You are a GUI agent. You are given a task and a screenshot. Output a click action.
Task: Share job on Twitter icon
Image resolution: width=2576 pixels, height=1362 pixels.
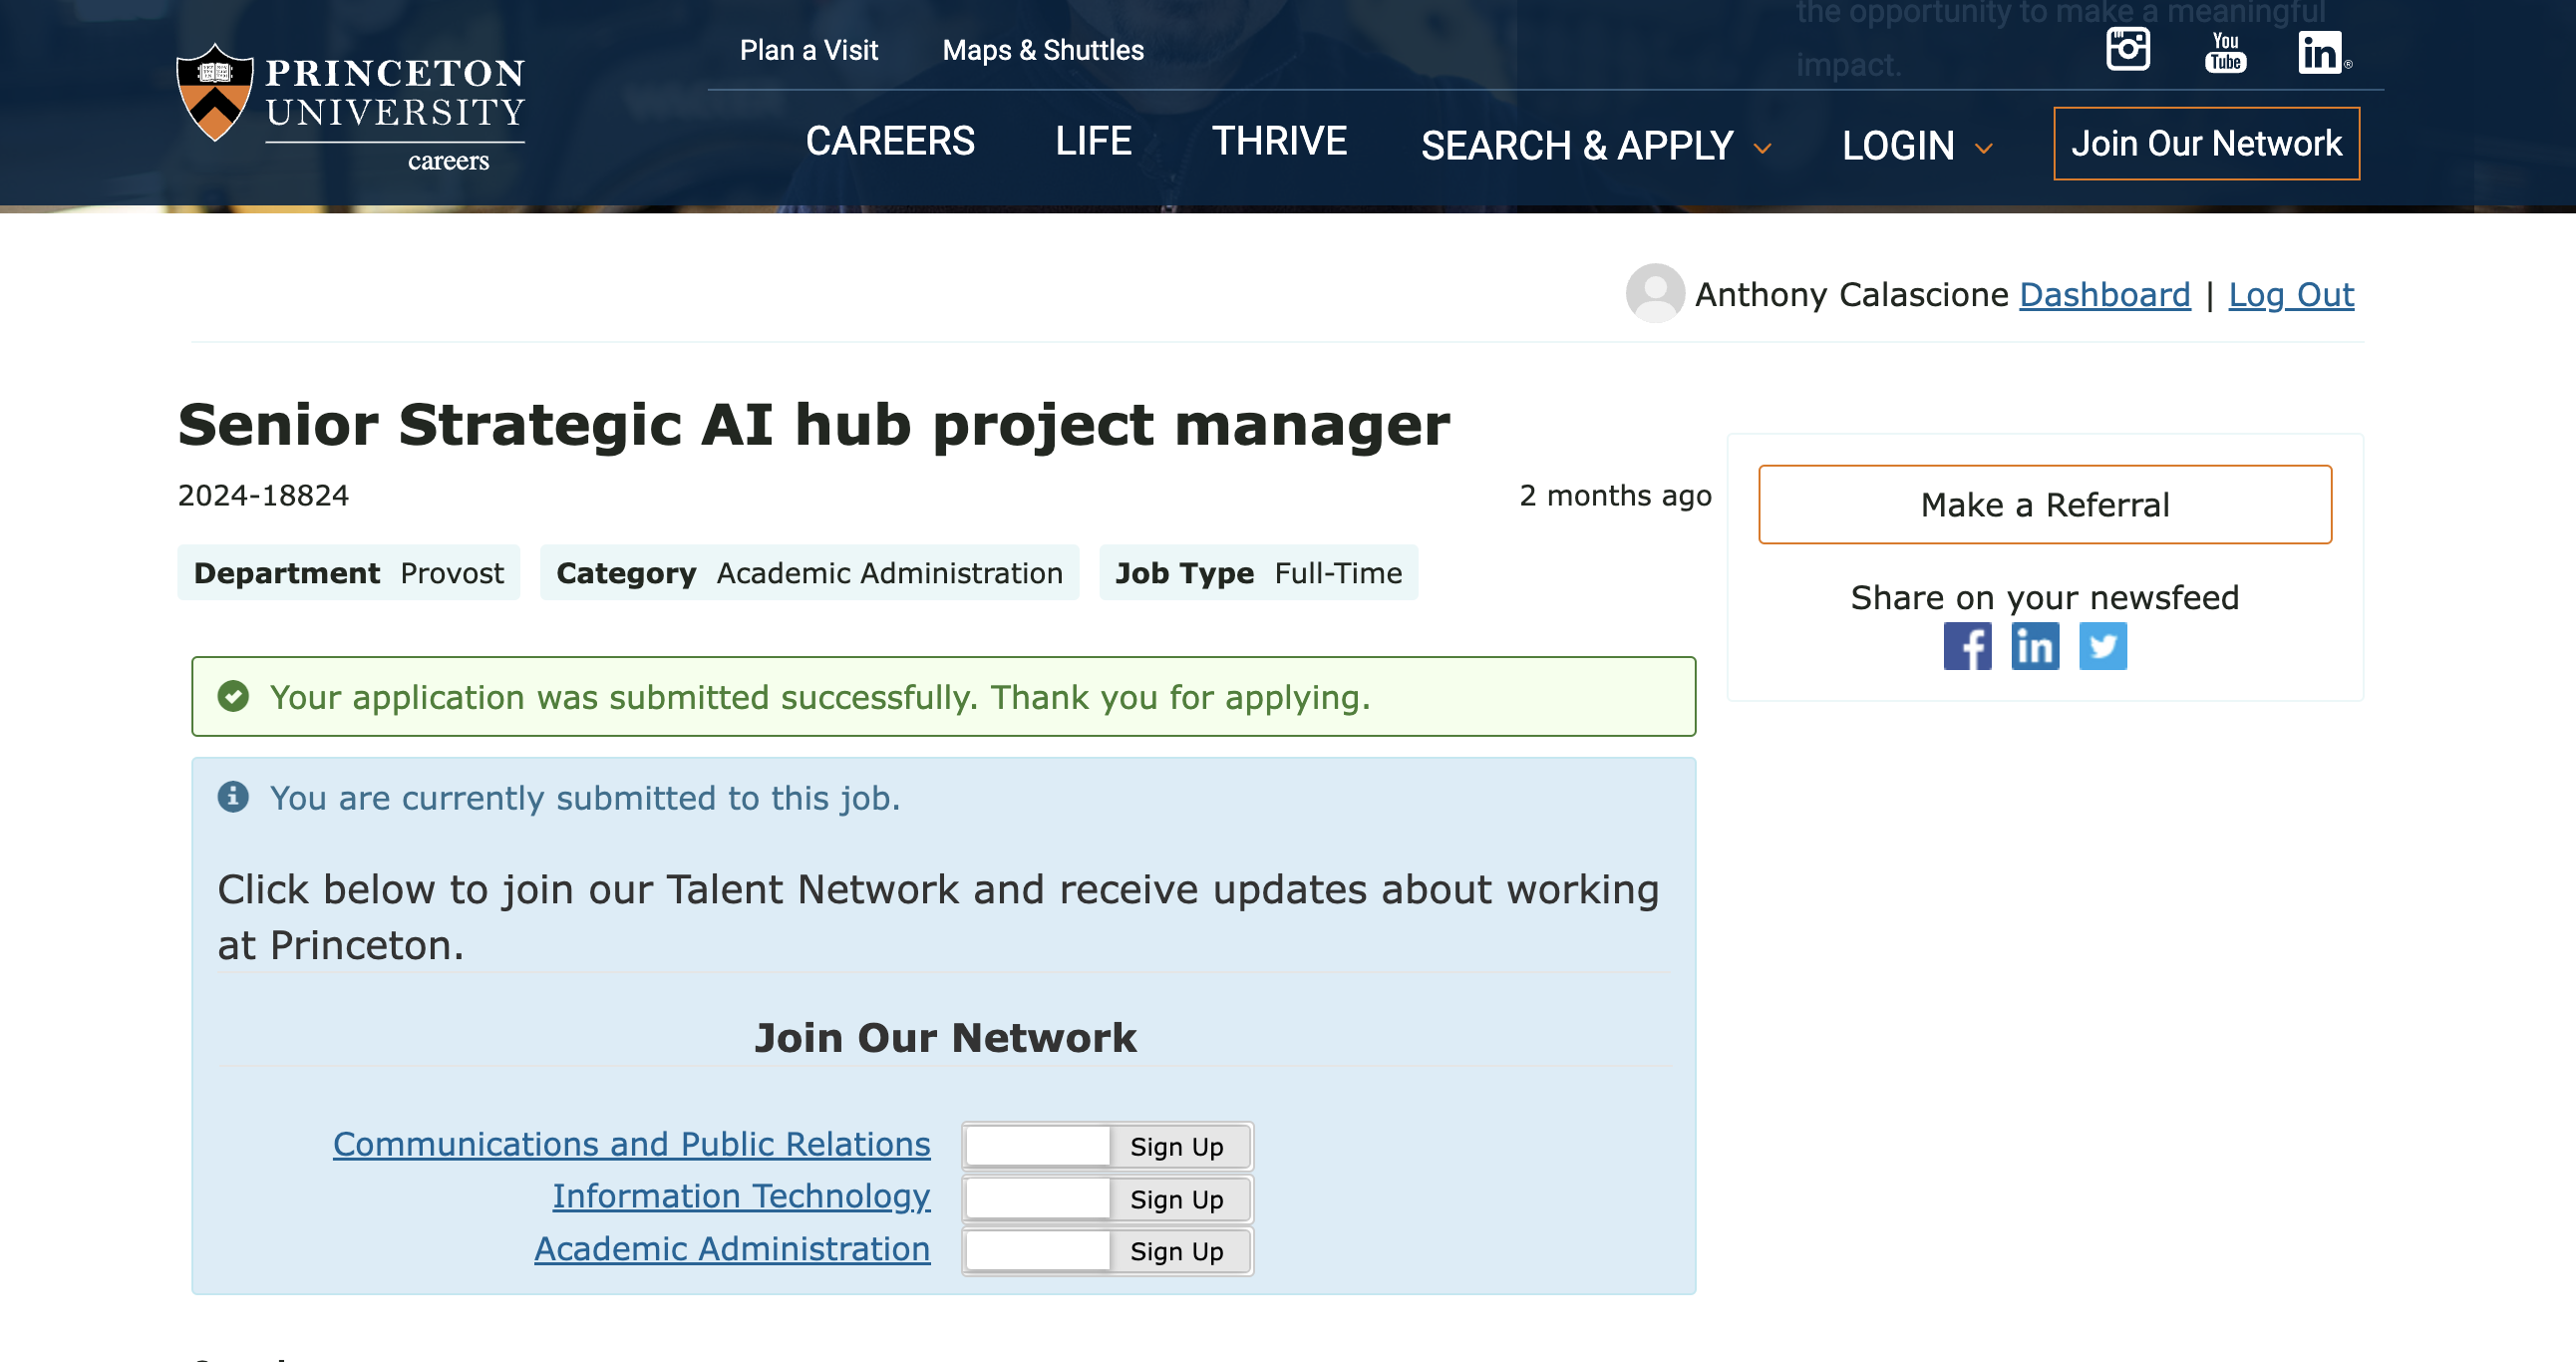tap(2102, 646)
